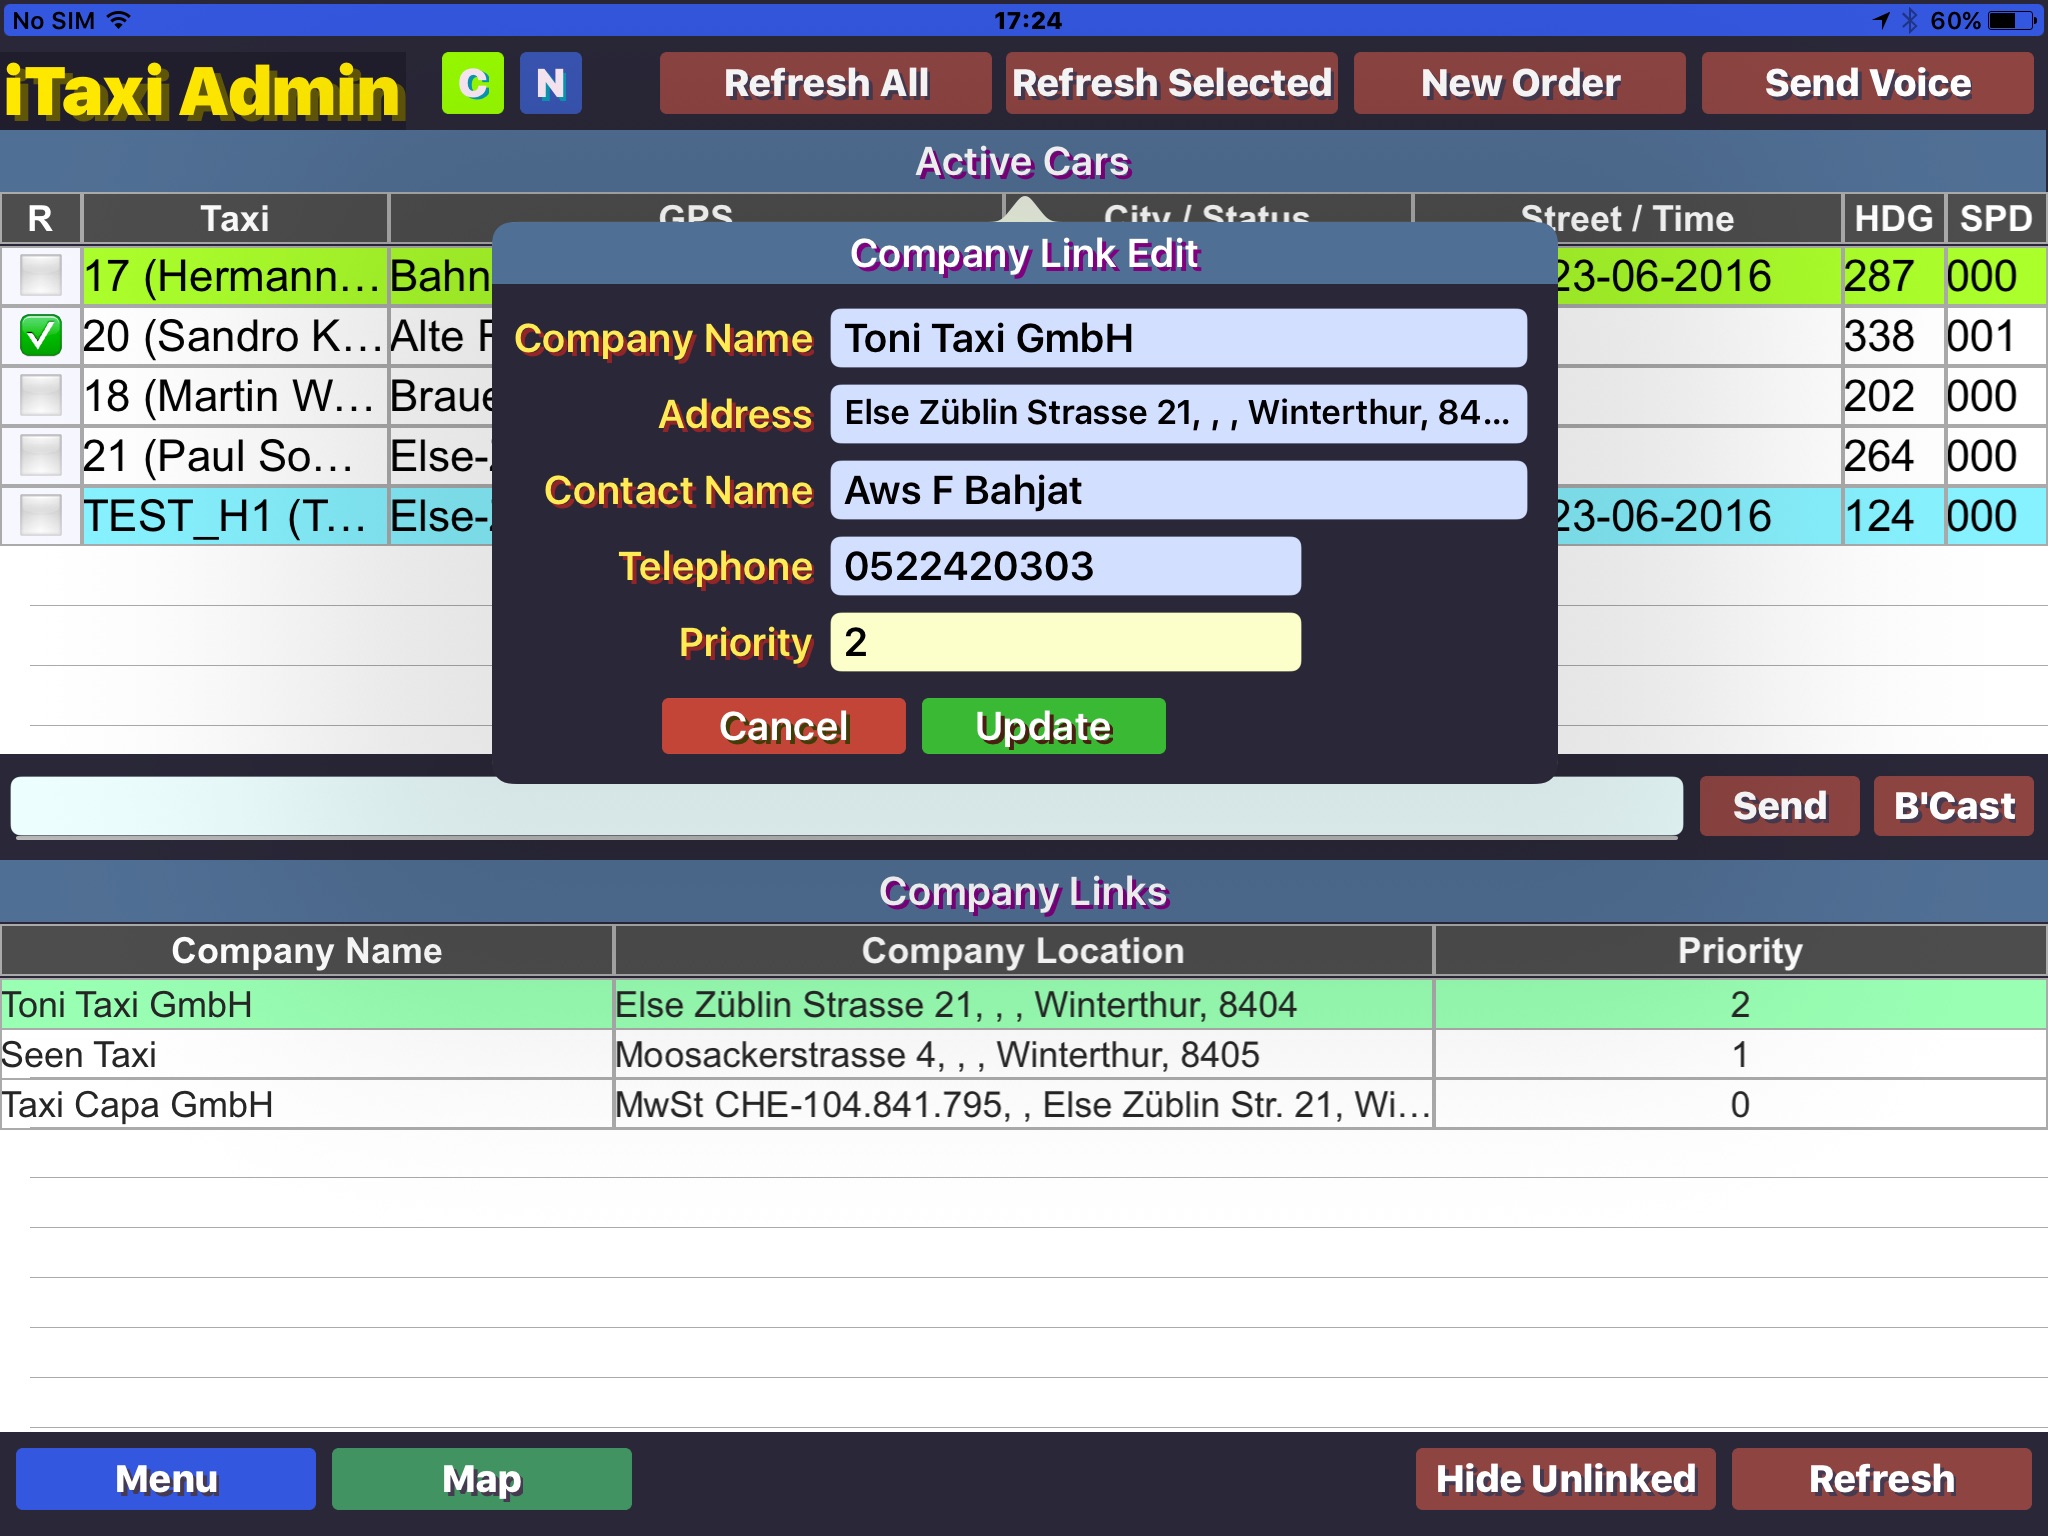Click '20 (Sandro K…' taxi cell
The width and height of the screenshot is (2048, 1536).
235,336
